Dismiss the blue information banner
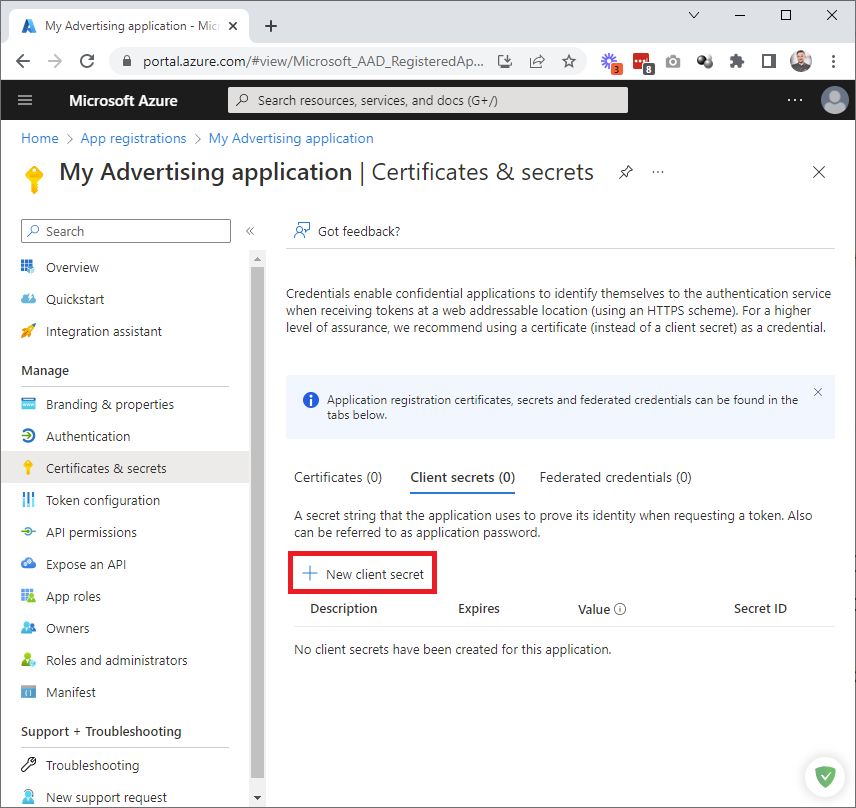Image resolution: width=856 pixels, height=808 pixels. (x=817, y=392)
